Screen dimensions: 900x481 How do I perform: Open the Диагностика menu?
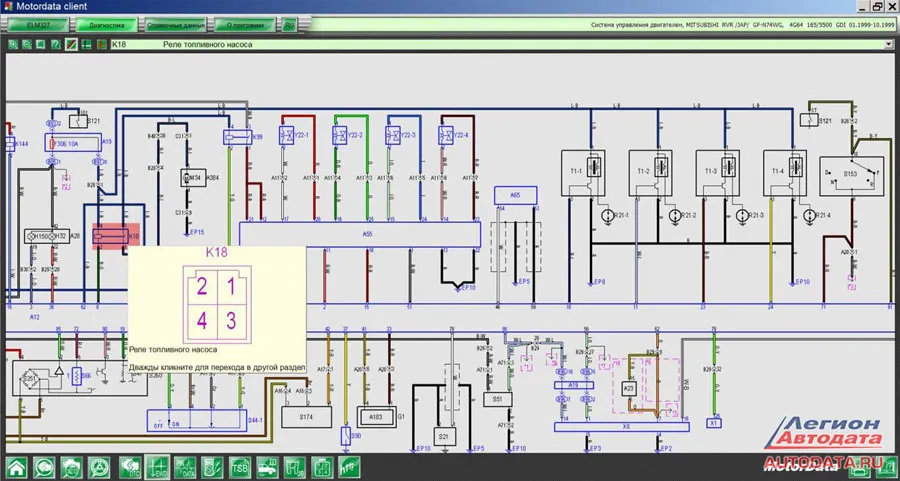[x=107, y=25]
